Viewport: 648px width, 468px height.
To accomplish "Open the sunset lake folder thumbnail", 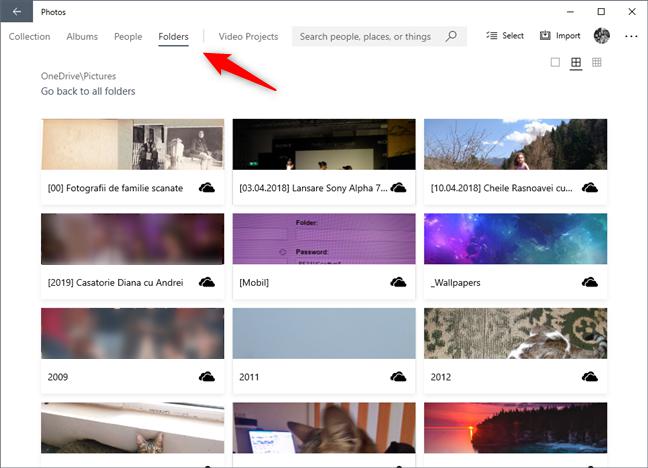I will [x=515, y=428].
